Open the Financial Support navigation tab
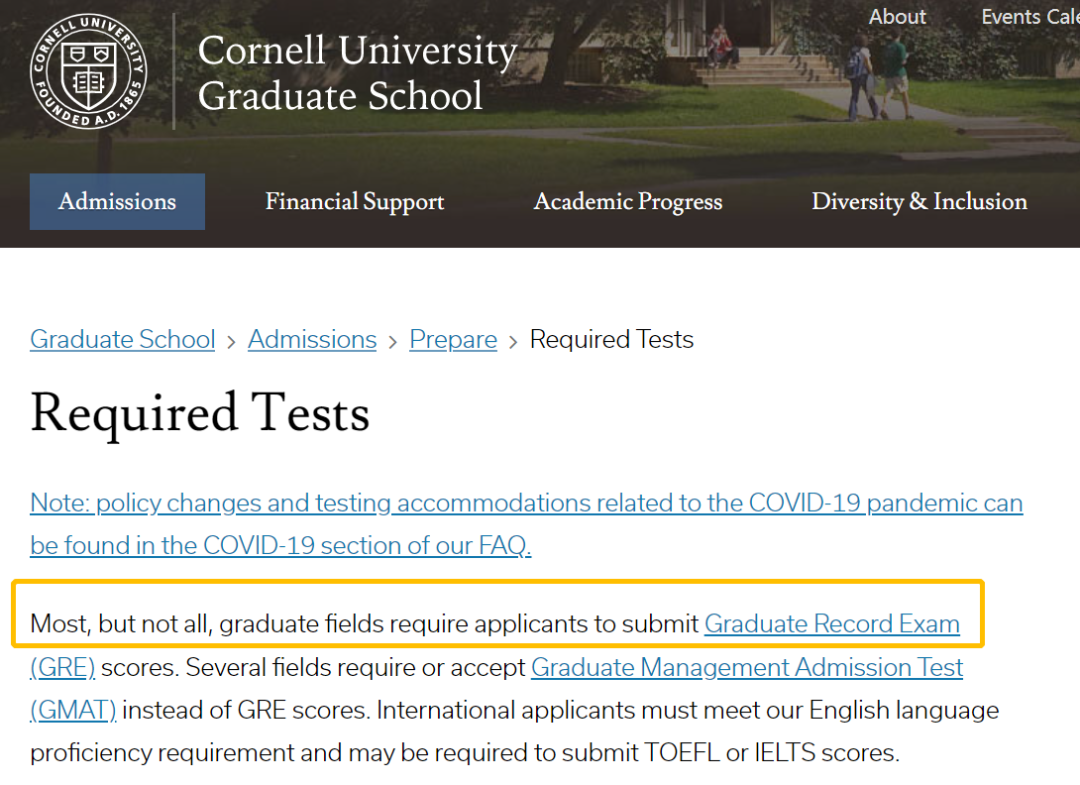Image resolution: width=1080 pixels, height=785 pixels. (x=354, y=202)
